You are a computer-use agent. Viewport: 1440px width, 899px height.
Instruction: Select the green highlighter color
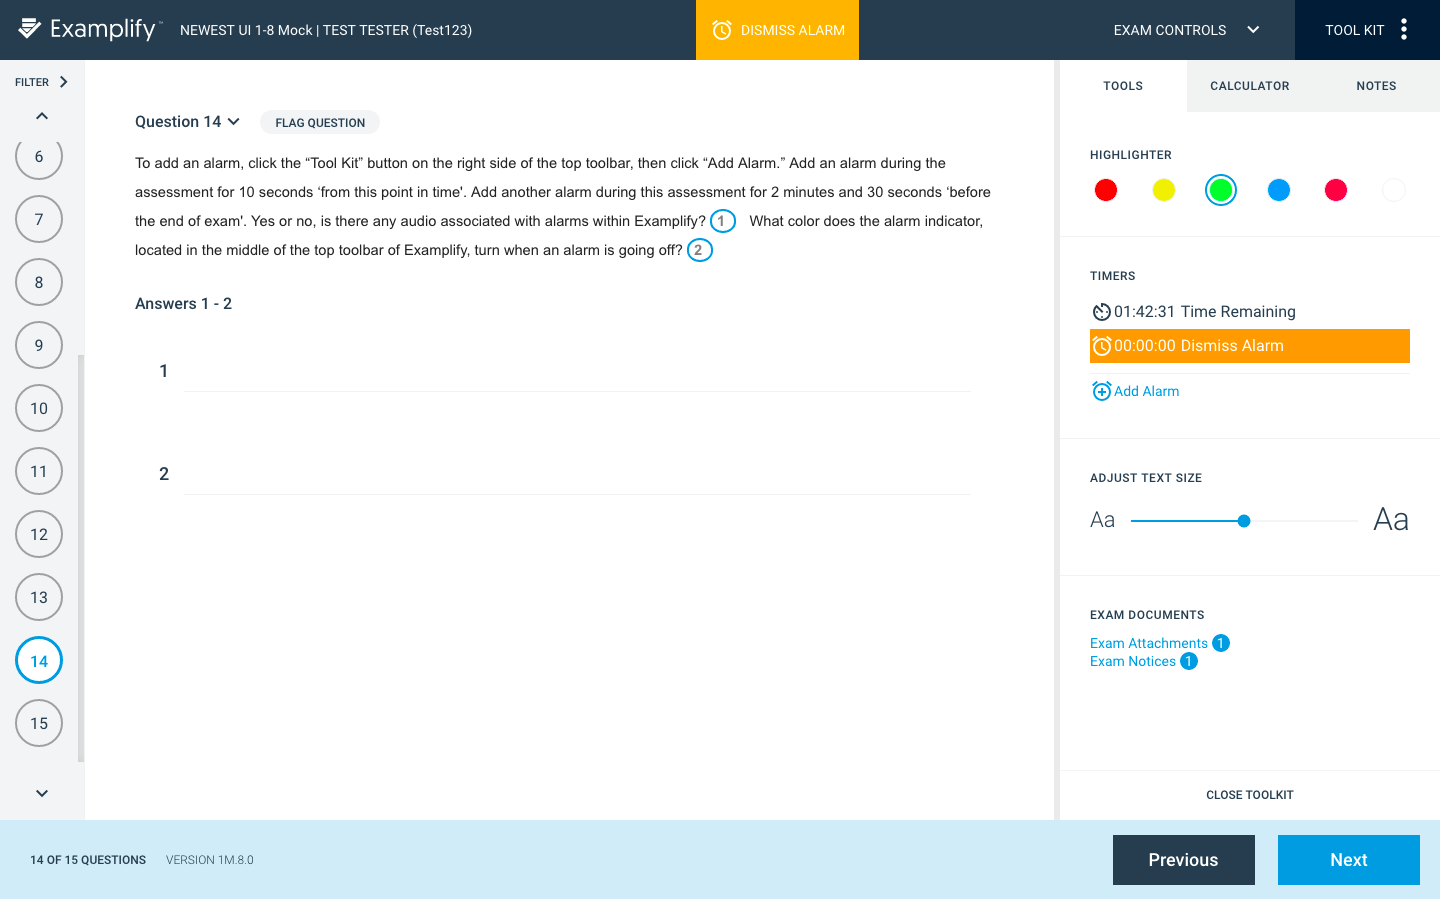pyautogui.click(x=1221, y=190)
